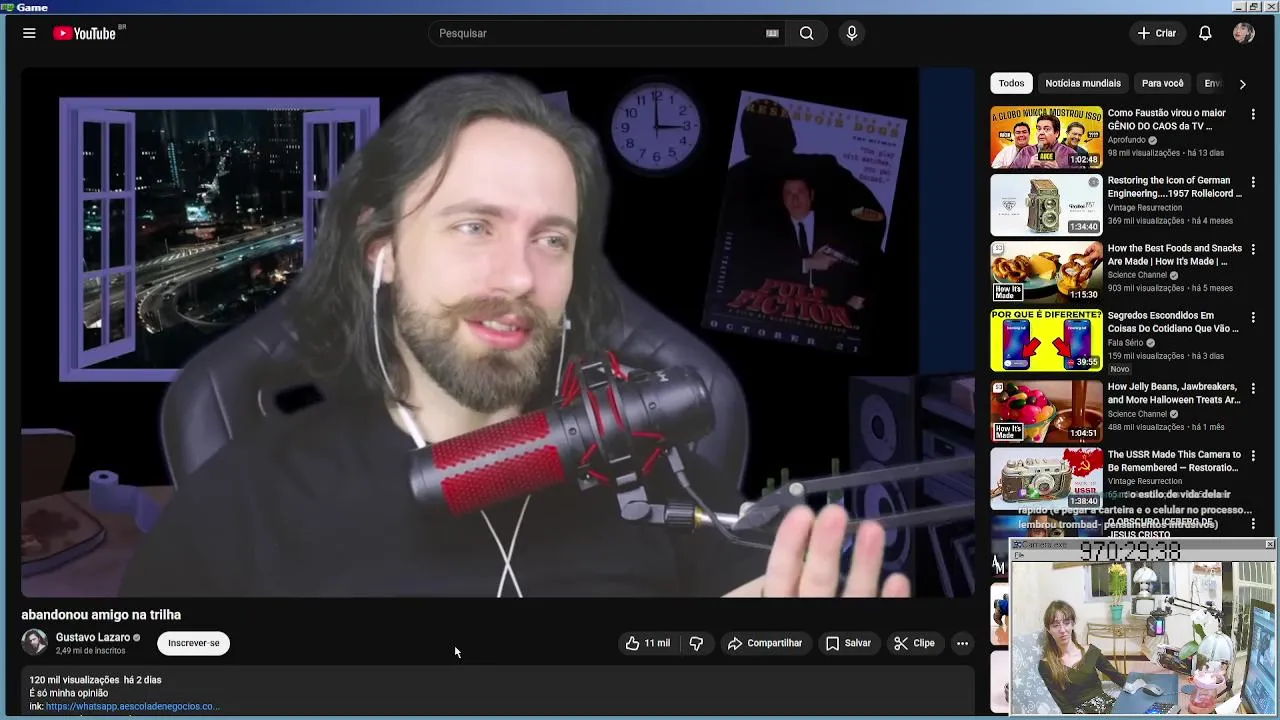Open the Gustavo Lazaro channel avatar
Screen dimensions: 1280x720
tap(35, 642)
